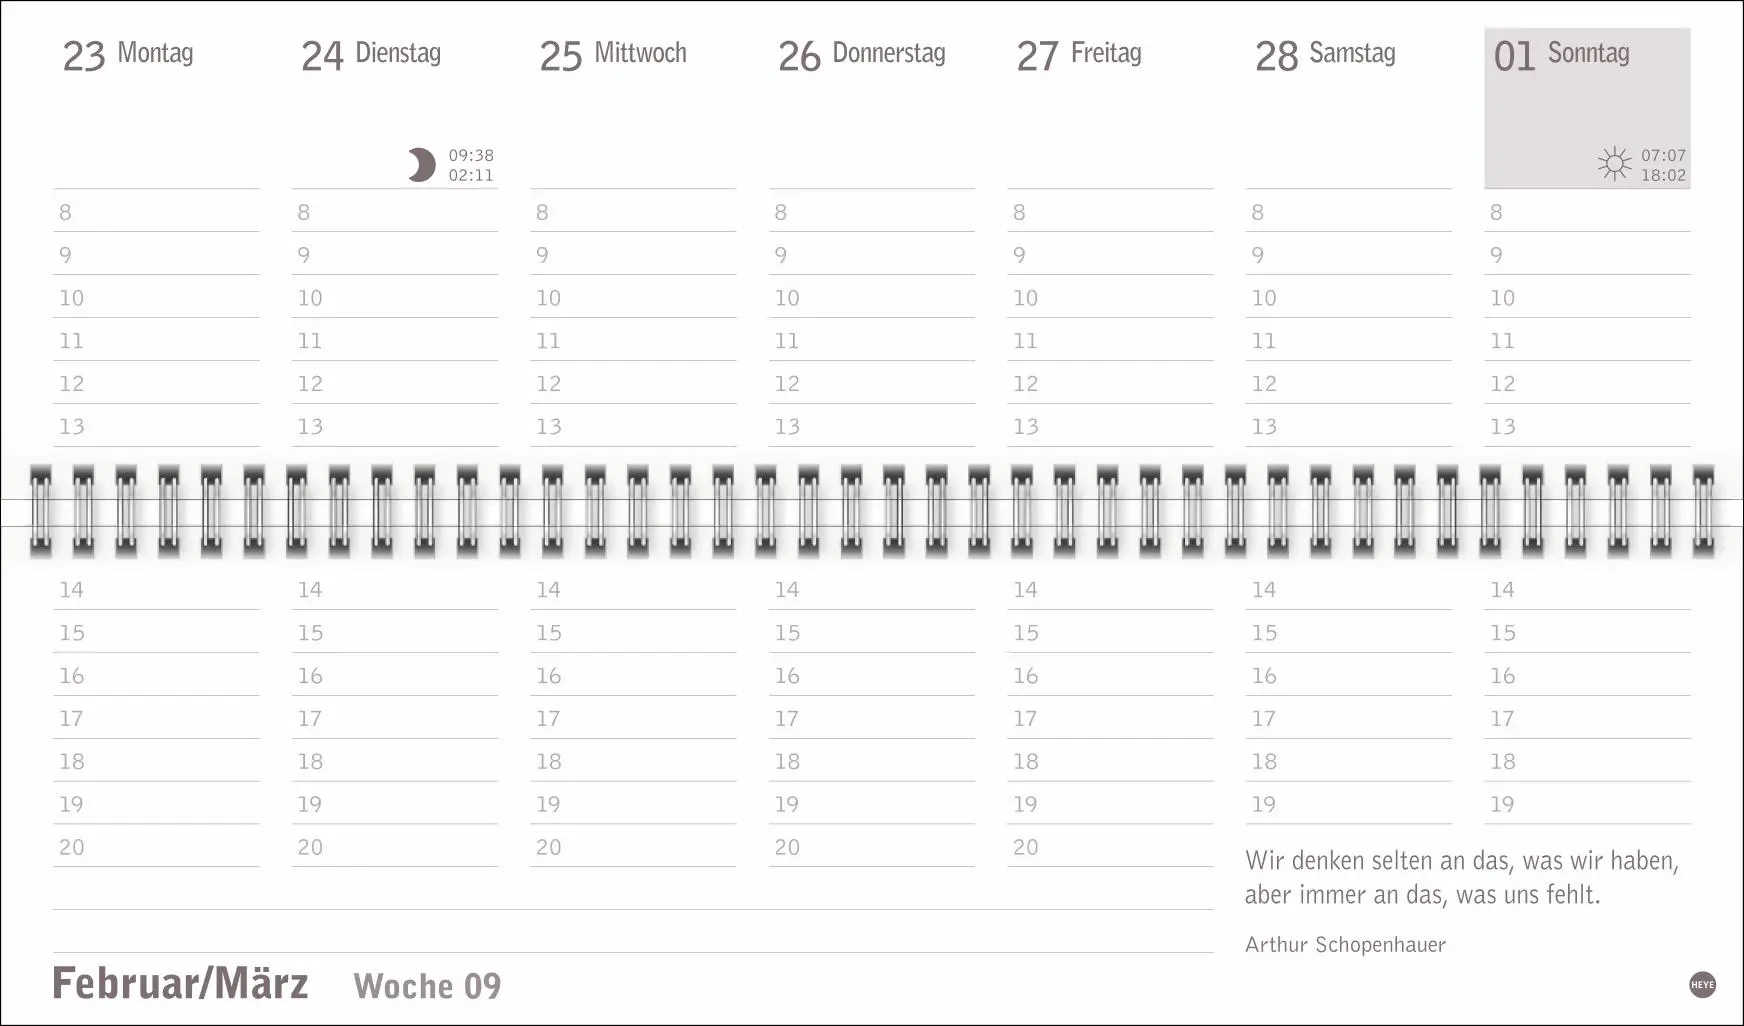
Task: Click the Arthur Schopenhauer attribution
Action: pyautogui.click(x=1345, y=944)
